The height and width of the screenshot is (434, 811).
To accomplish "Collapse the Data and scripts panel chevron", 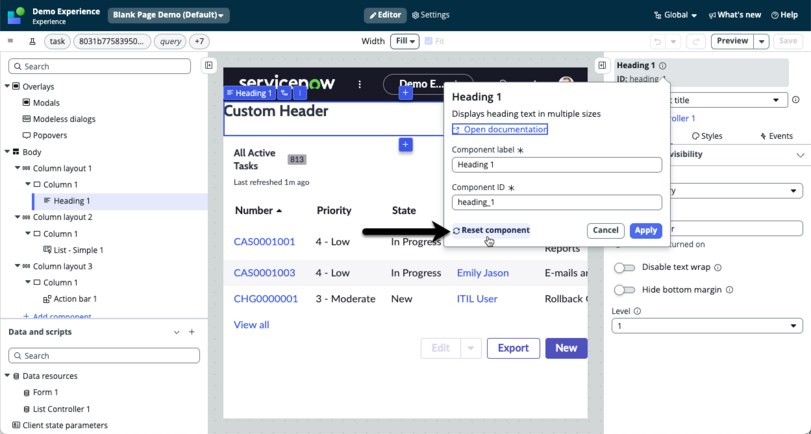I will (x=176, y=332).
